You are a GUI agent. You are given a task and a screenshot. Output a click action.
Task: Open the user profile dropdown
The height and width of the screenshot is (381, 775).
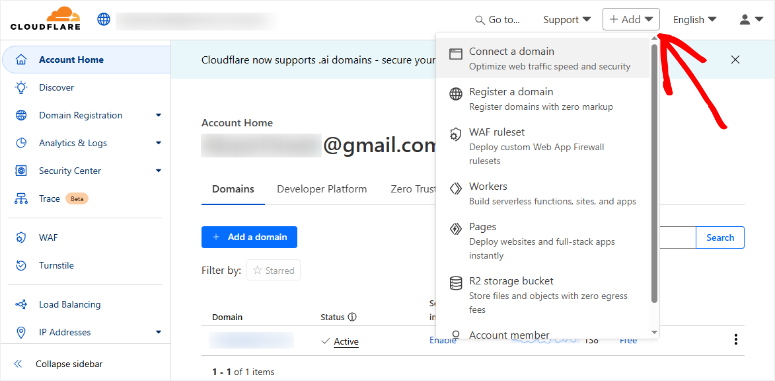click(x=751, y=20)
